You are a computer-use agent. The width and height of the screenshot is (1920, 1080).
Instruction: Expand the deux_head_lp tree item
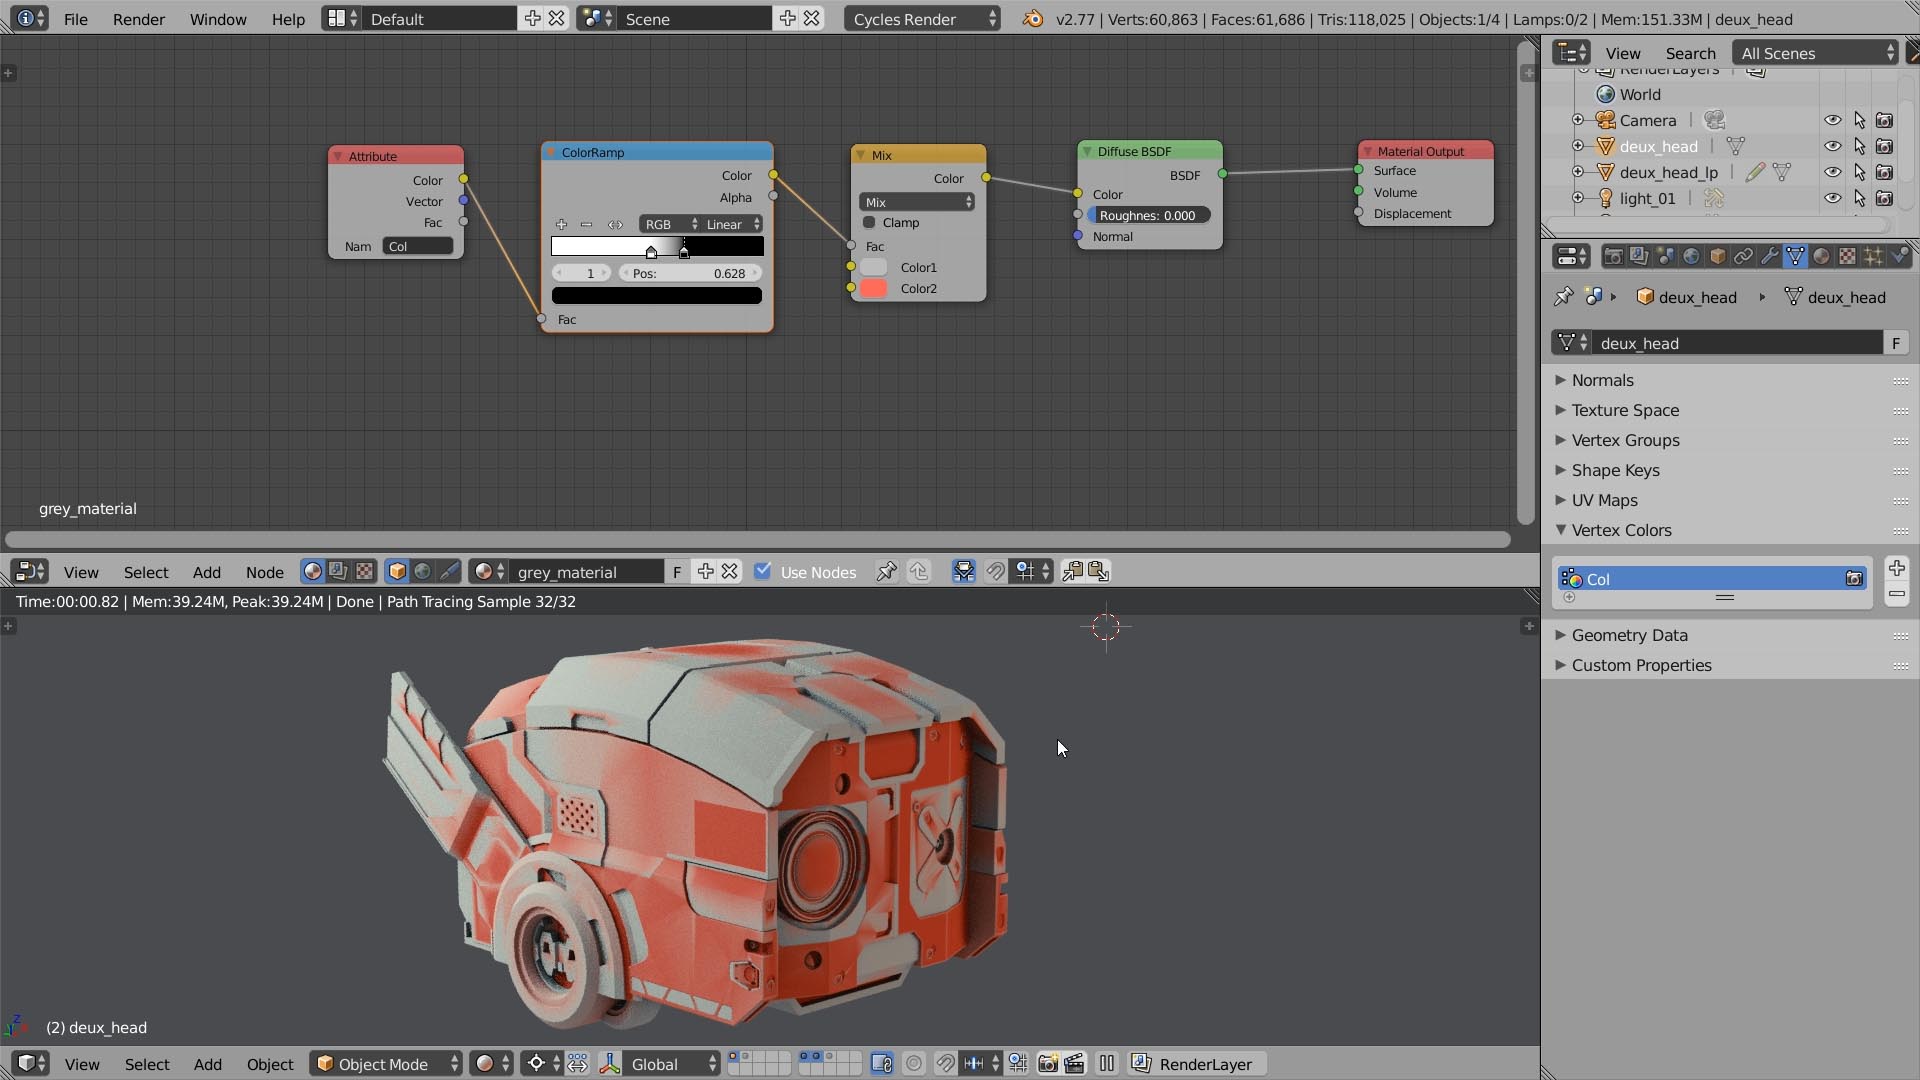[1578, 172]
